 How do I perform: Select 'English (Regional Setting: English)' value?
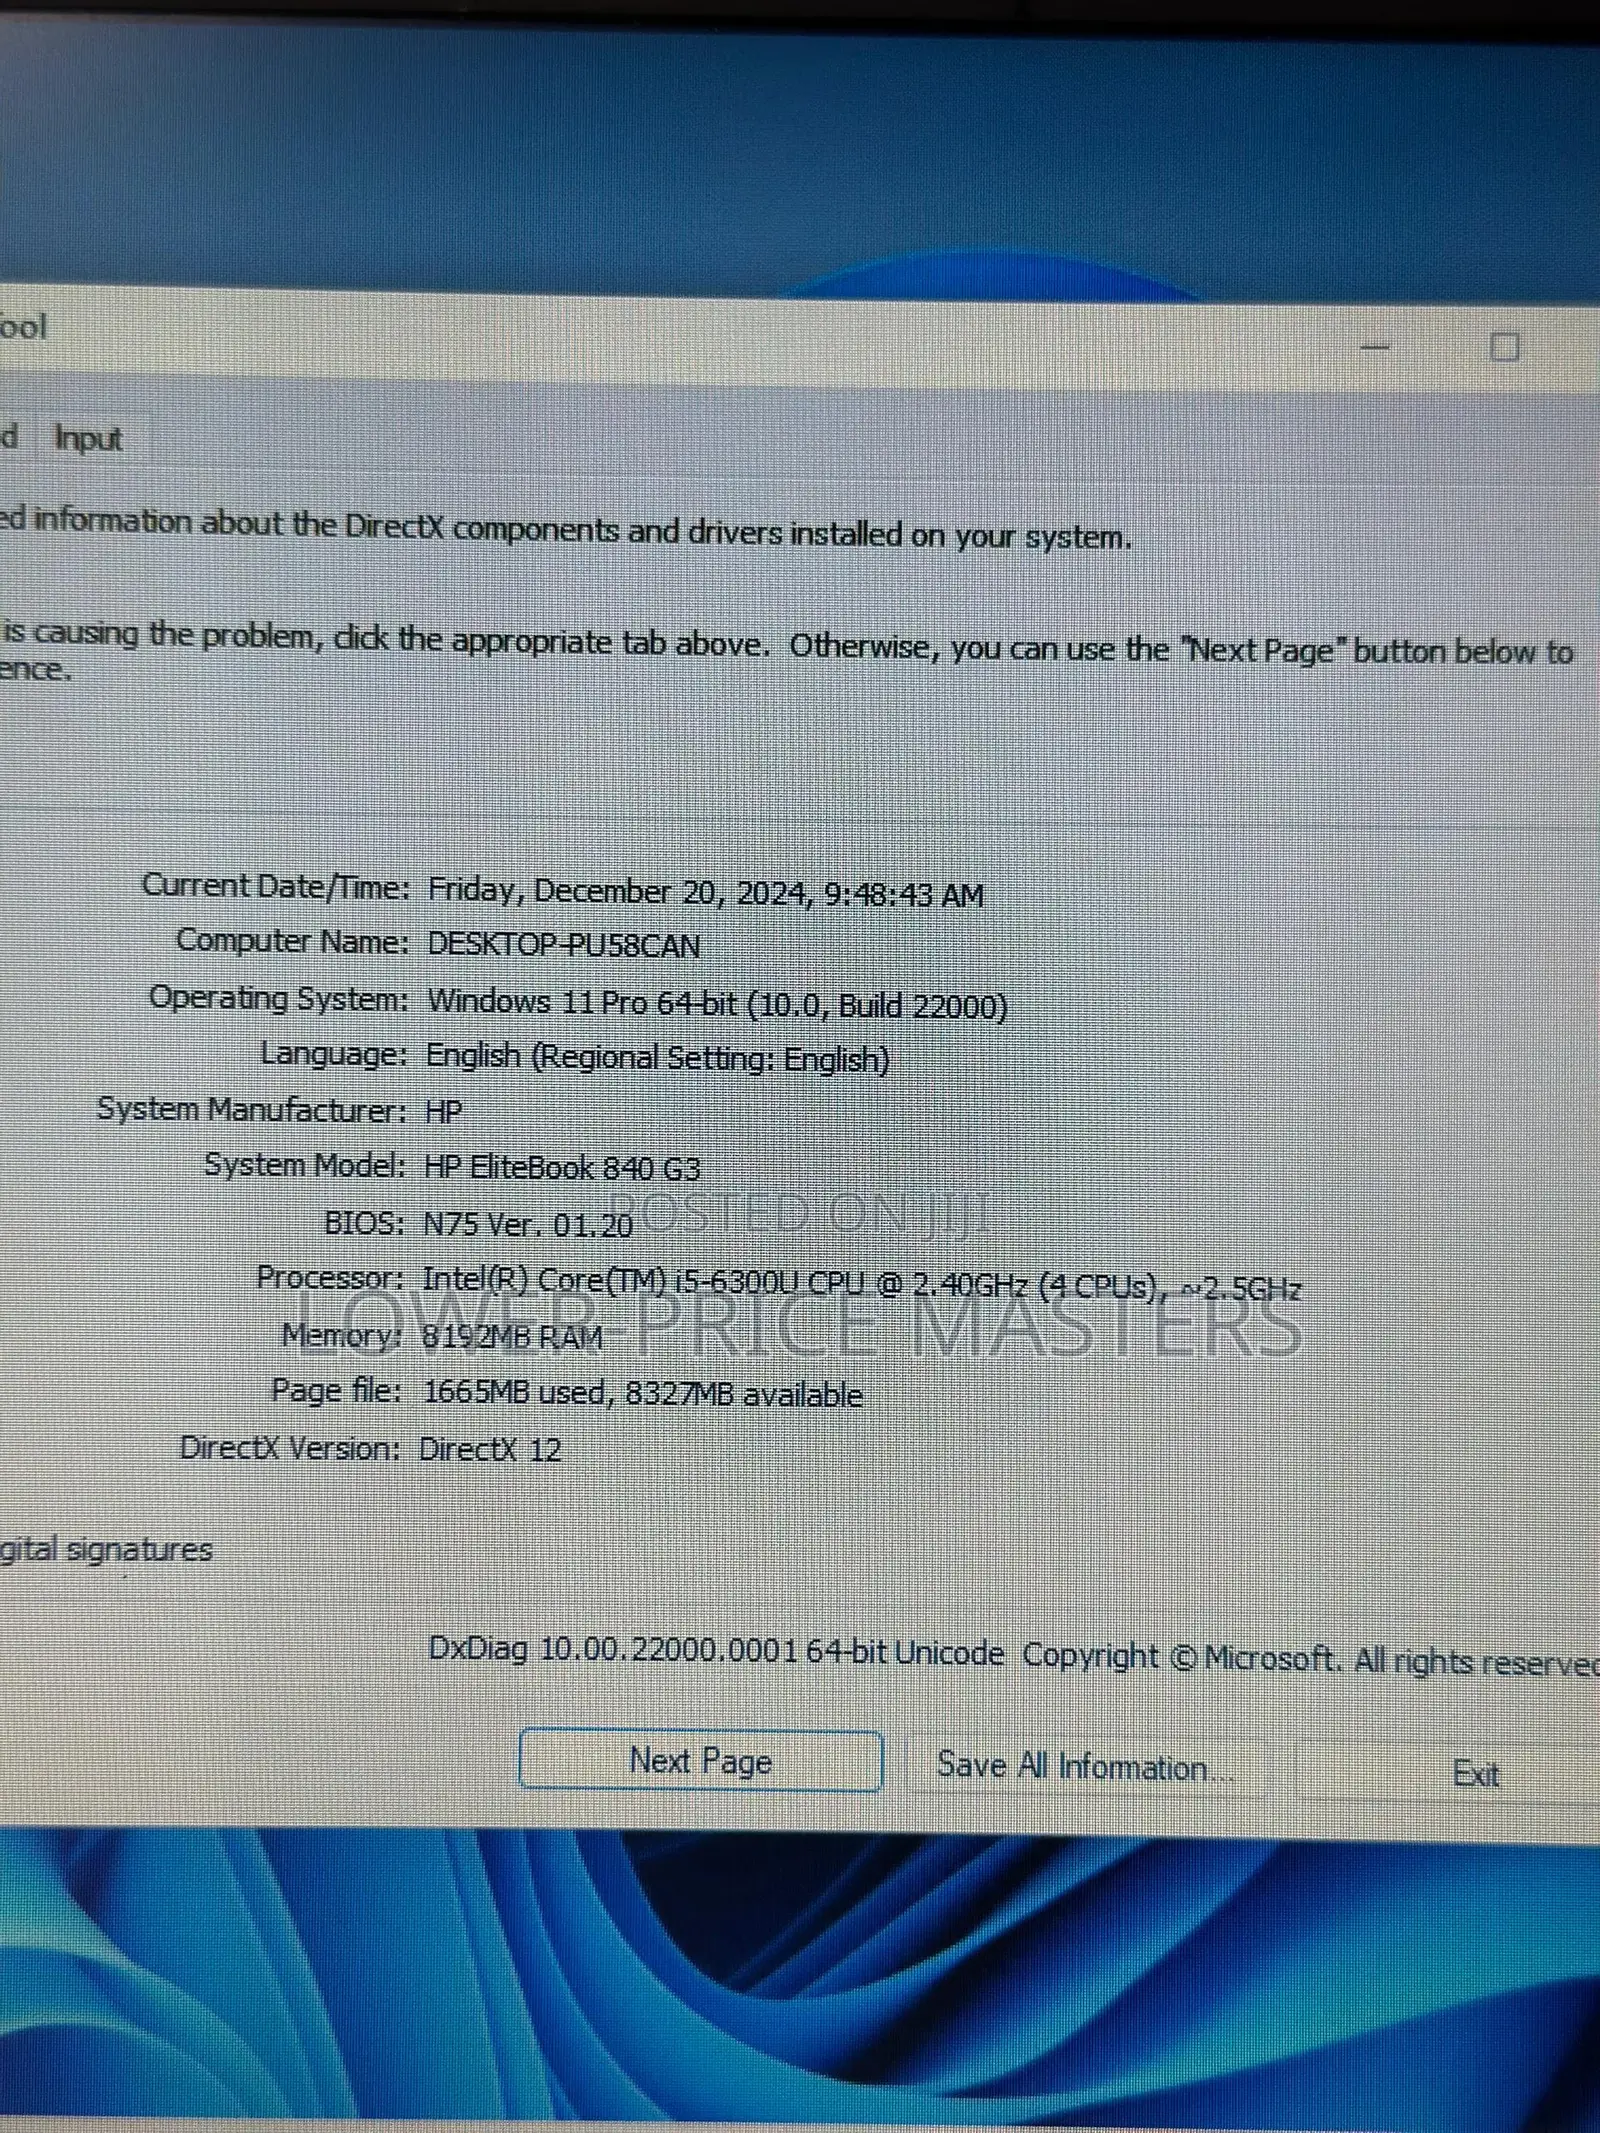click(x=658, y=1057)
